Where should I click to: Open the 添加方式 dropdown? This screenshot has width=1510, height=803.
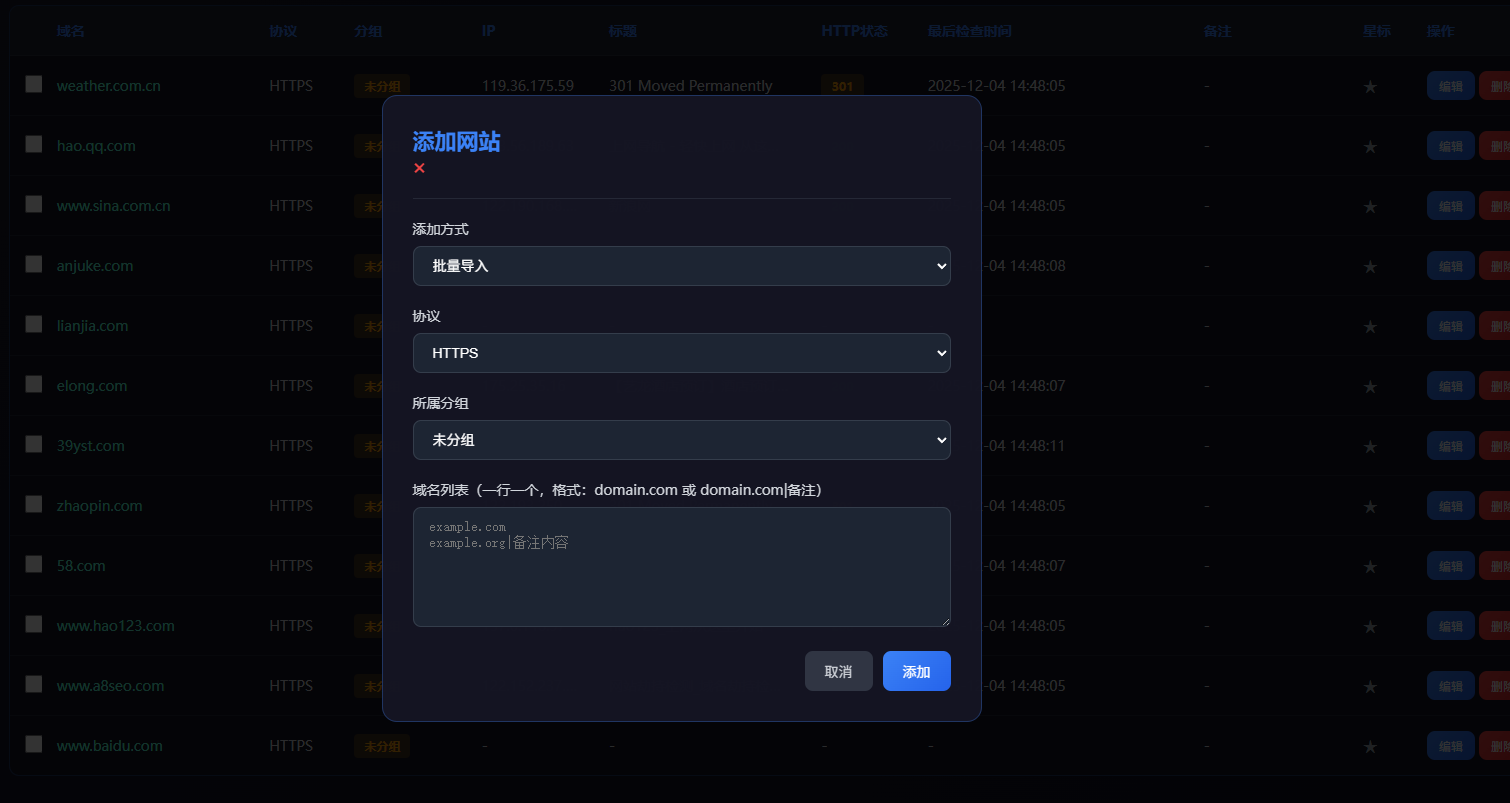(681, 266)
